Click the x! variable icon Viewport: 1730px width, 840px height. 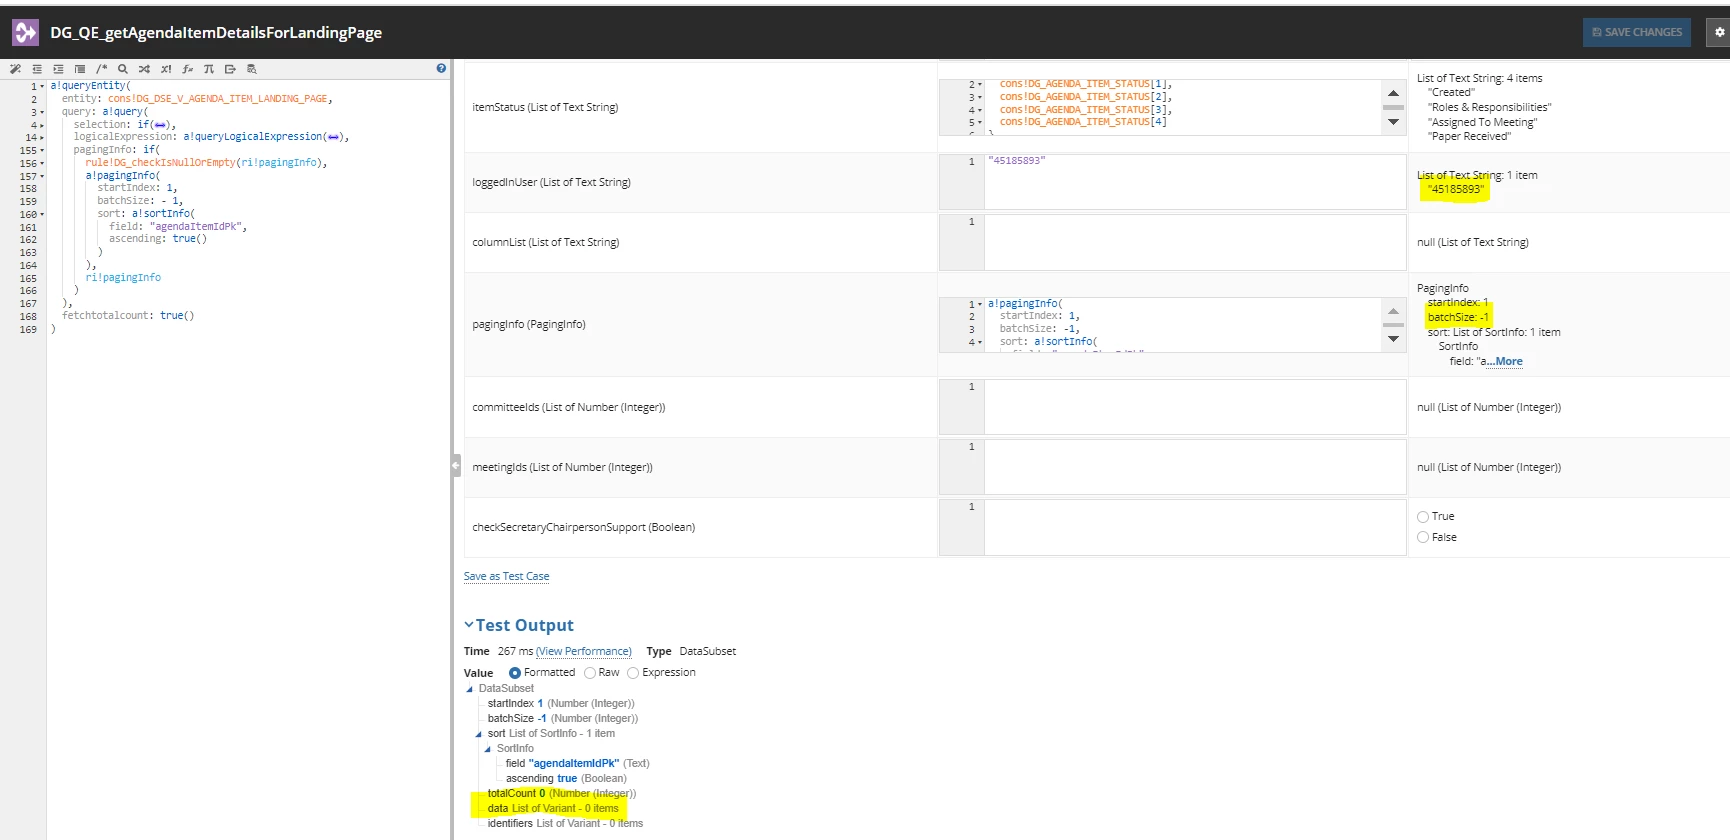pyautogui.click(x=166, y=69)
